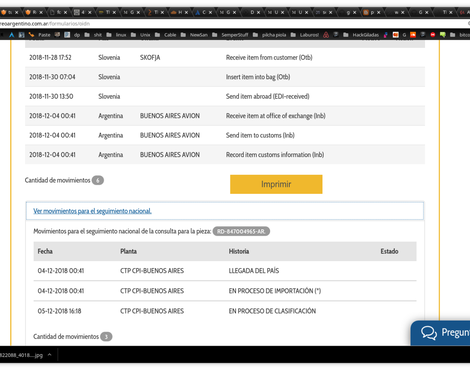The width and height of the screenshot is (470, 370).
Task: Click the chat bubbles icon beside Pregunt
Action: point(429,333)
